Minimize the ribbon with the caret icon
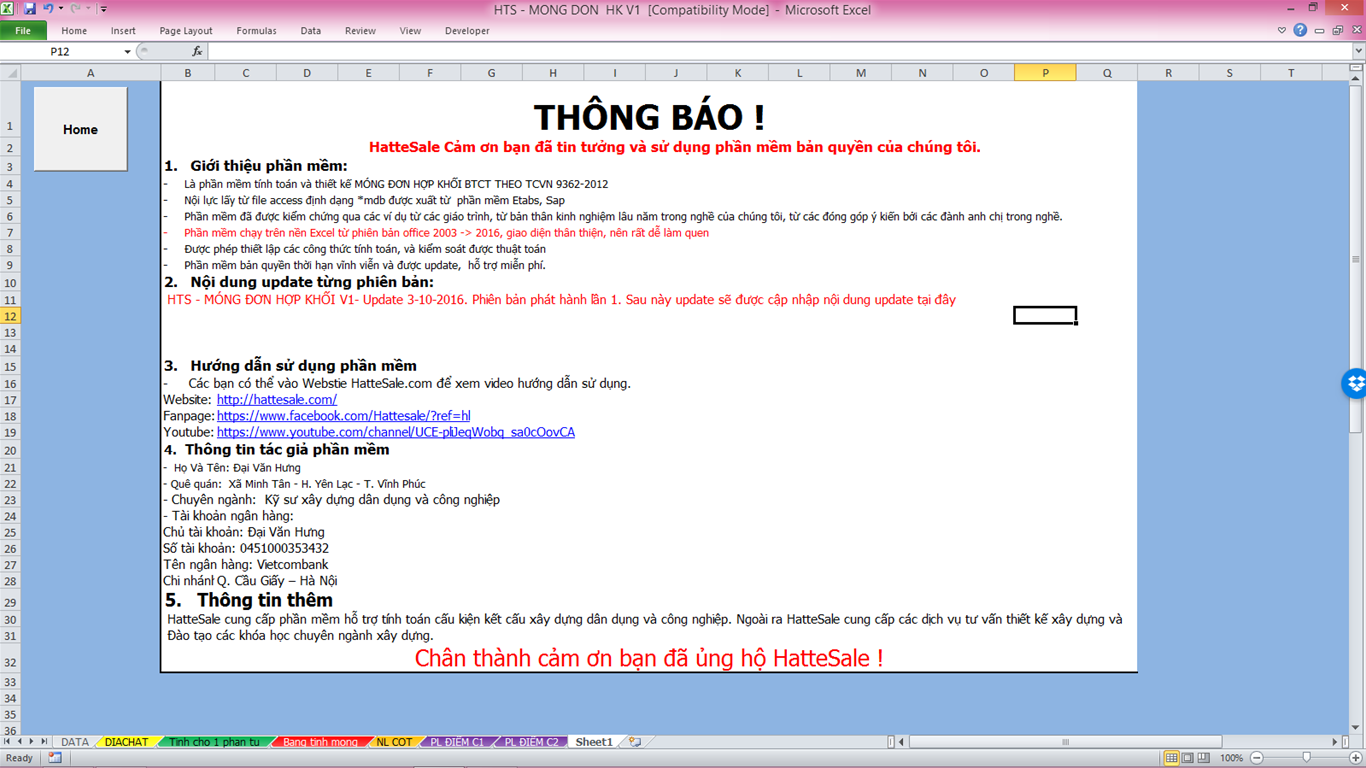The image size is (1366, 768). pyautogui.click(x=1282, y=31)
